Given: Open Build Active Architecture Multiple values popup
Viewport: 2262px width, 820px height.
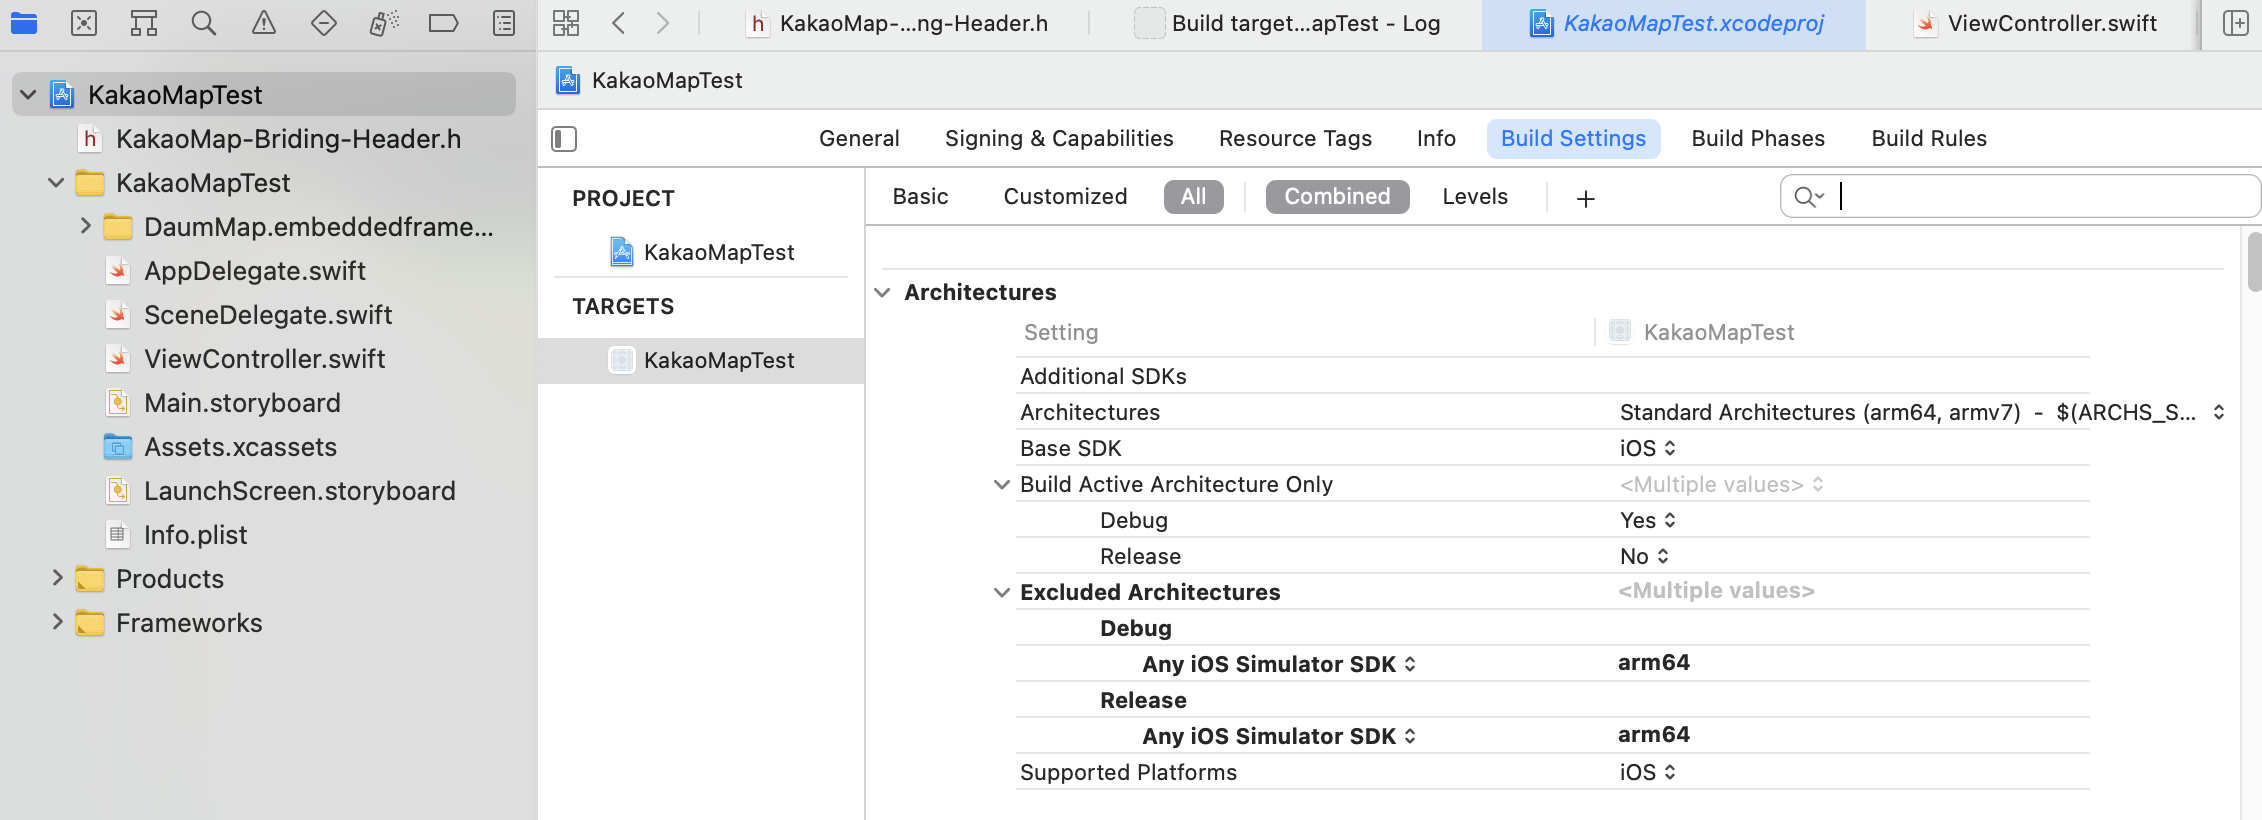Looking at the screenshot, I should tap(1722, 484).
